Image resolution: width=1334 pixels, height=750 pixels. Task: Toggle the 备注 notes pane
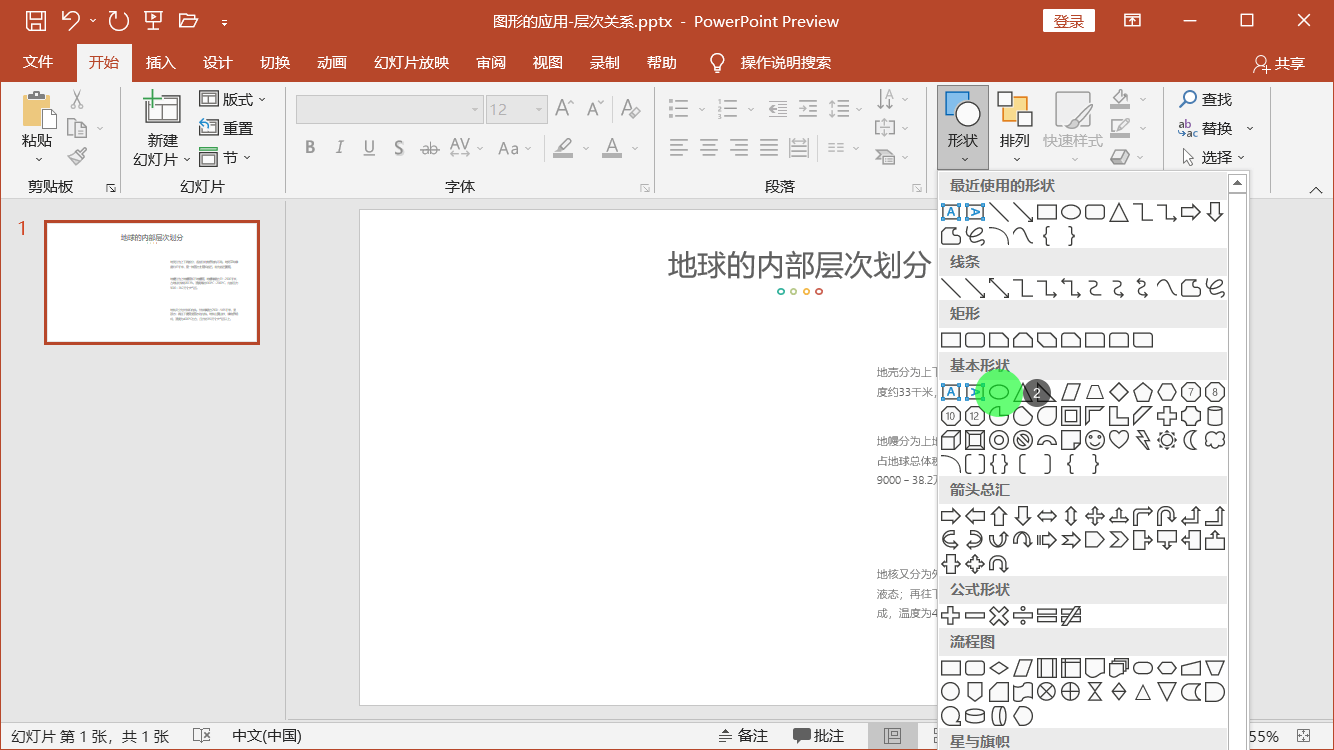pyautogui.click(x=743, y=736)
